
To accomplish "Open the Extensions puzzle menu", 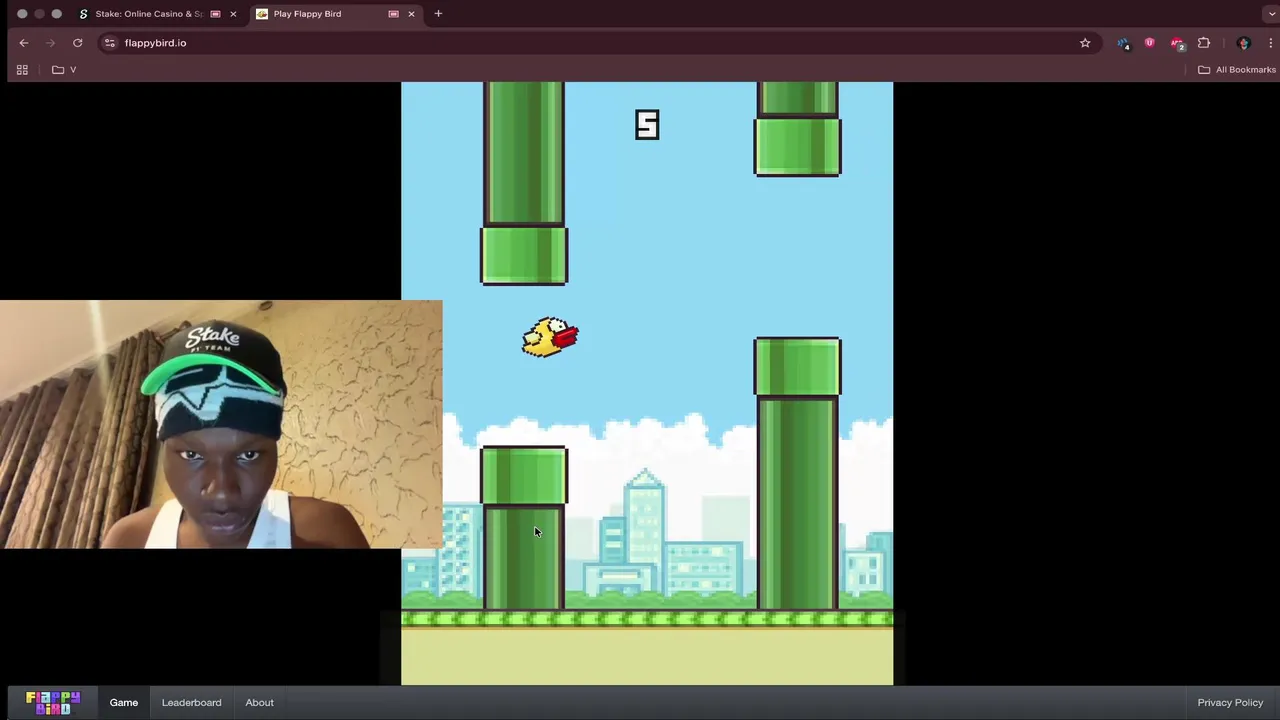I will 1204,43.
